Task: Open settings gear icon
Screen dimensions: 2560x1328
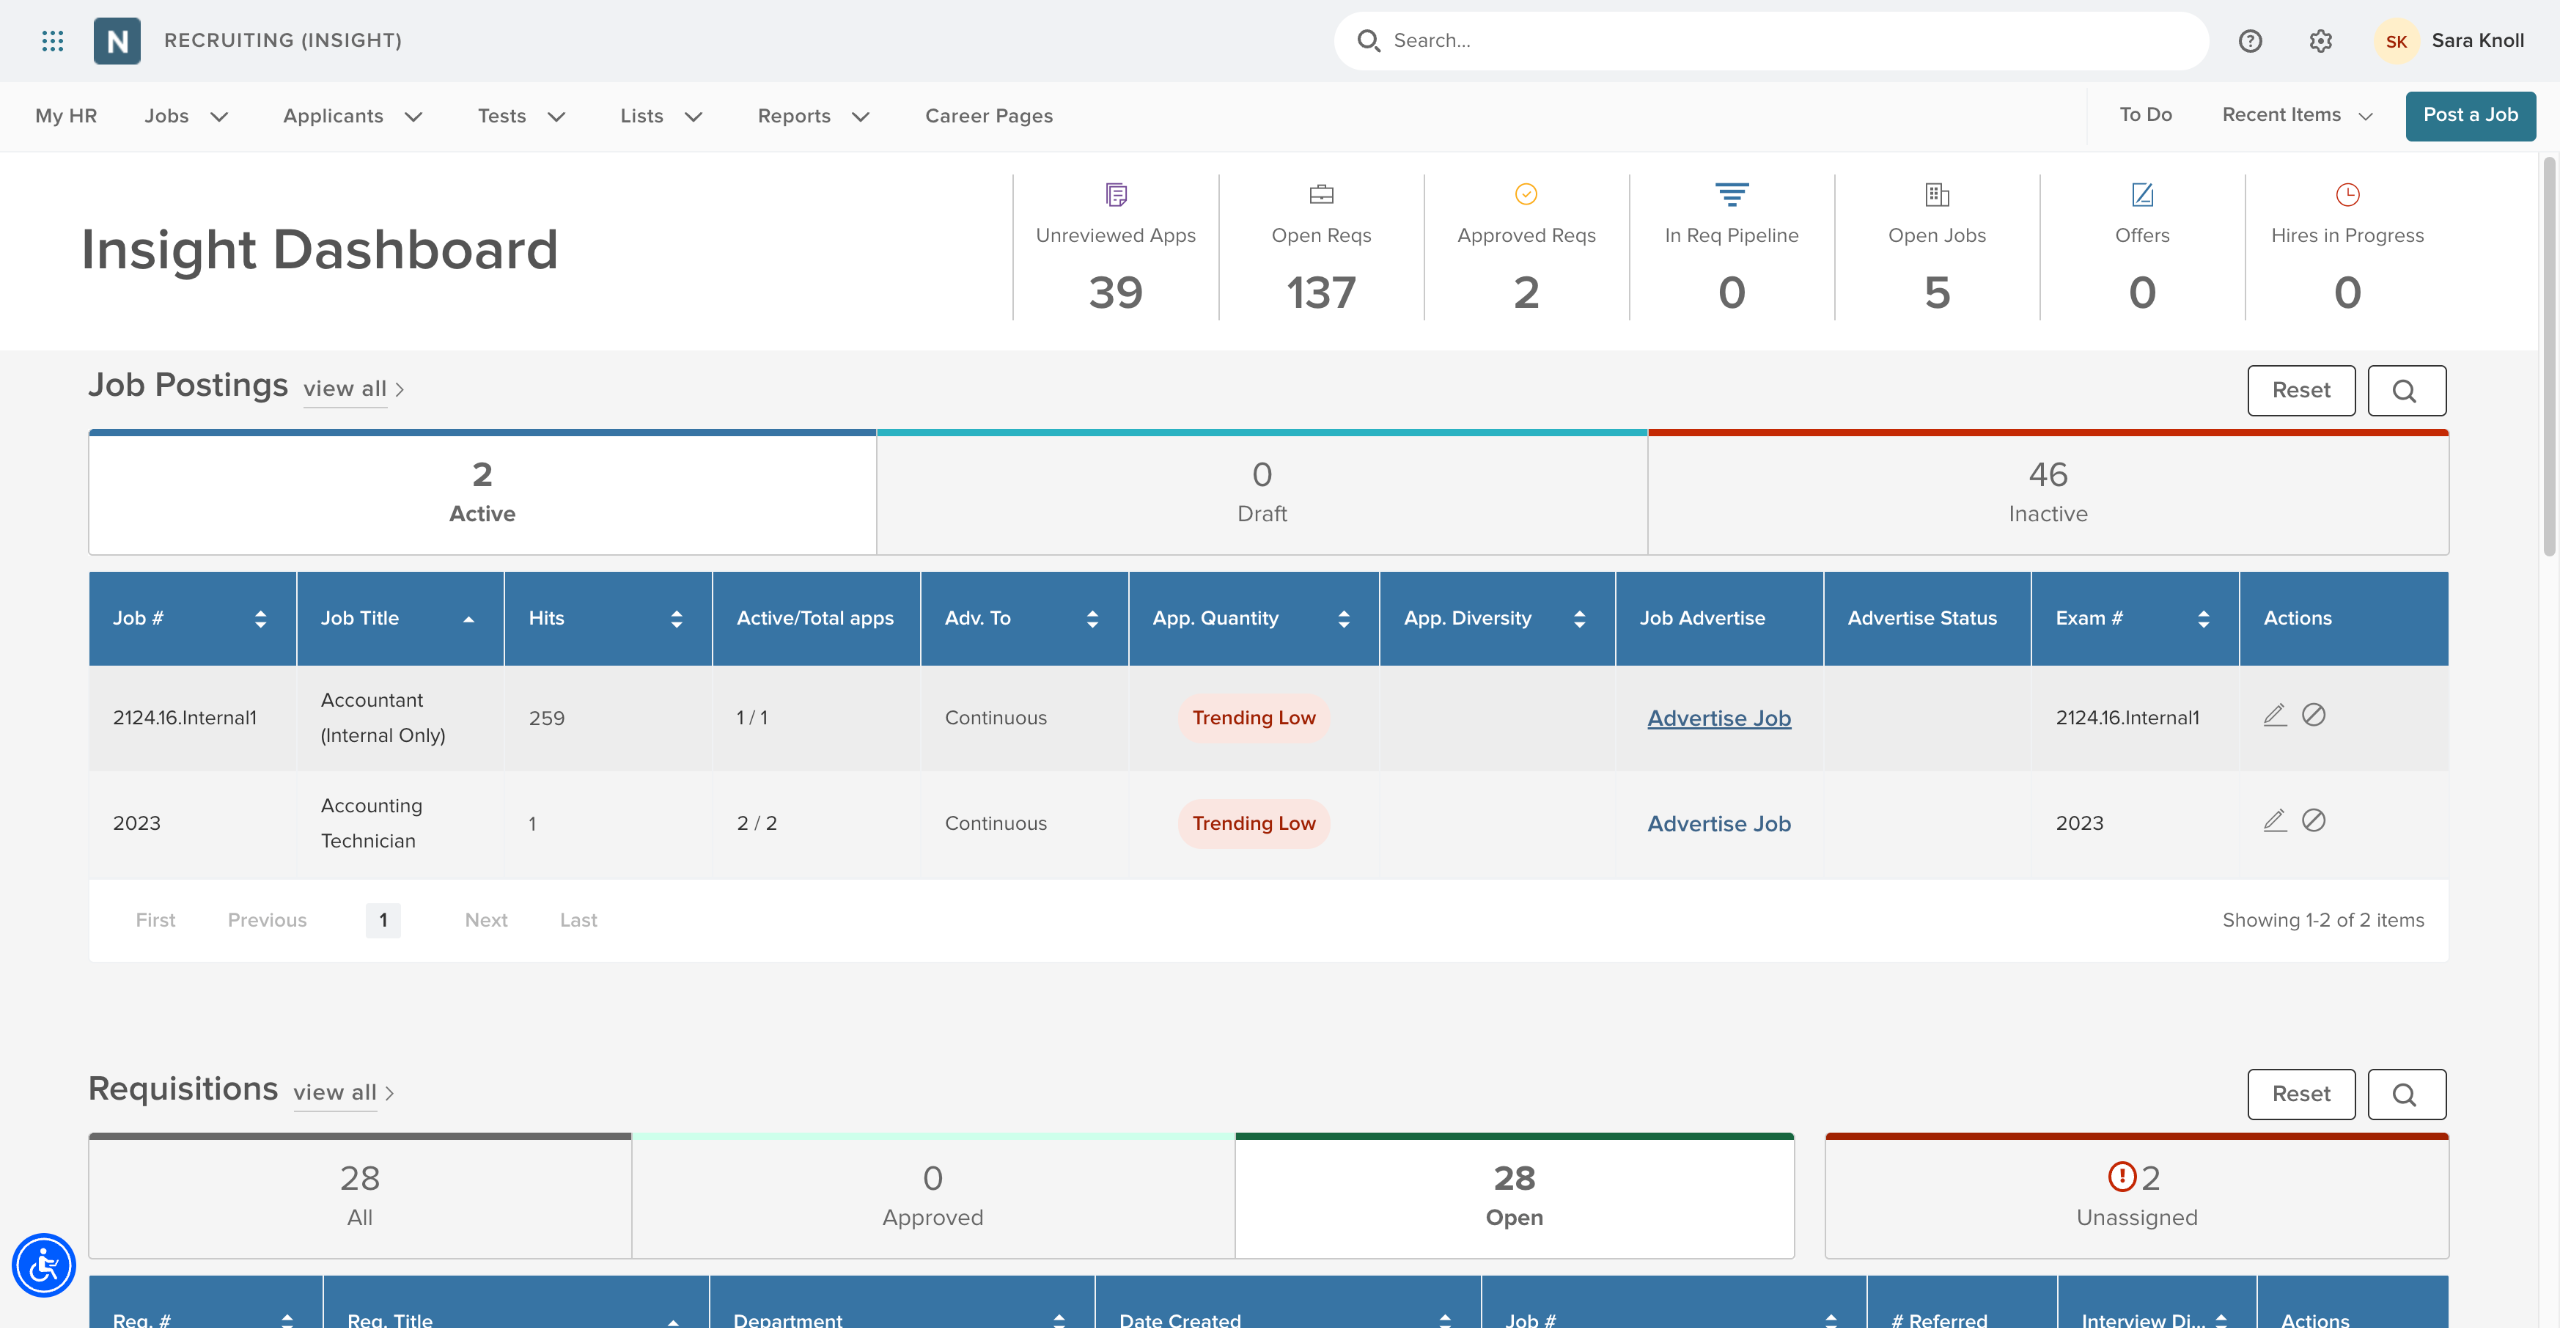Action: (x=2320, y=41)
